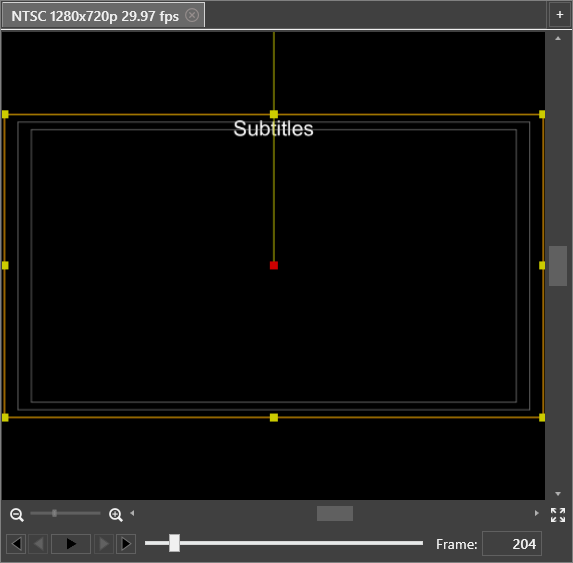The height and width of the screenshot is (563, 573).
Task: Click the zoom out magnifier icon
Action: 17,514
